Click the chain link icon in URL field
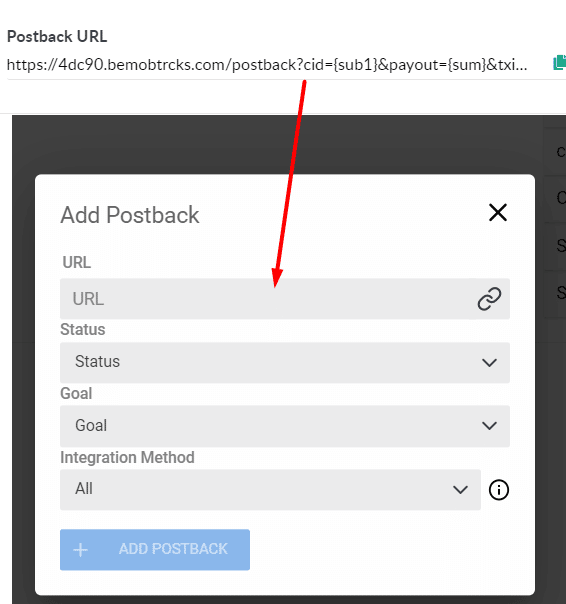 pos(489,299)
